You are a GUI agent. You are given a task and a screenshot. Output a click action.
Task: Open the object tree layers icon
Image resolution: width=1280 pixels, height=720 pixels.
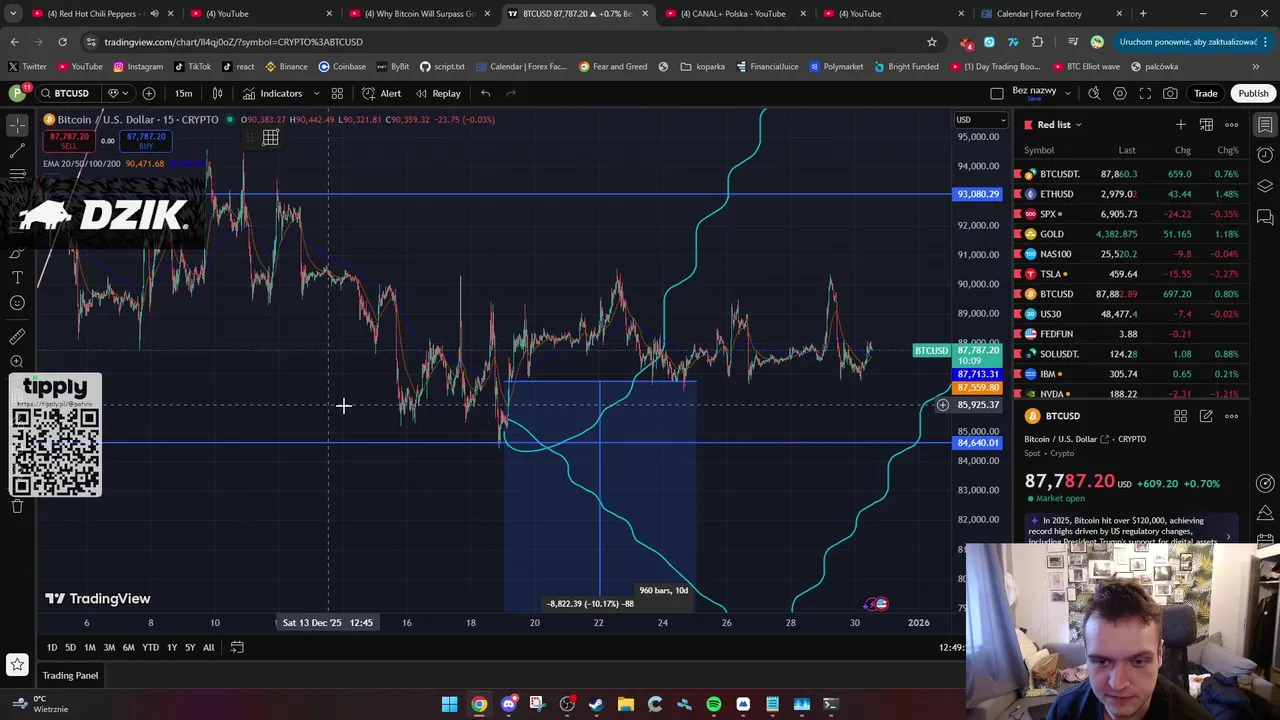tap(1265, 186)
